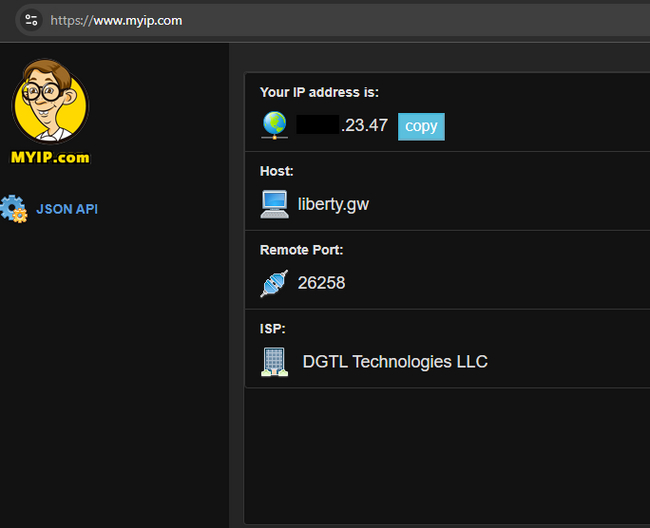
Task: Click the URL text in the address bar
Action: click(116, 20)
